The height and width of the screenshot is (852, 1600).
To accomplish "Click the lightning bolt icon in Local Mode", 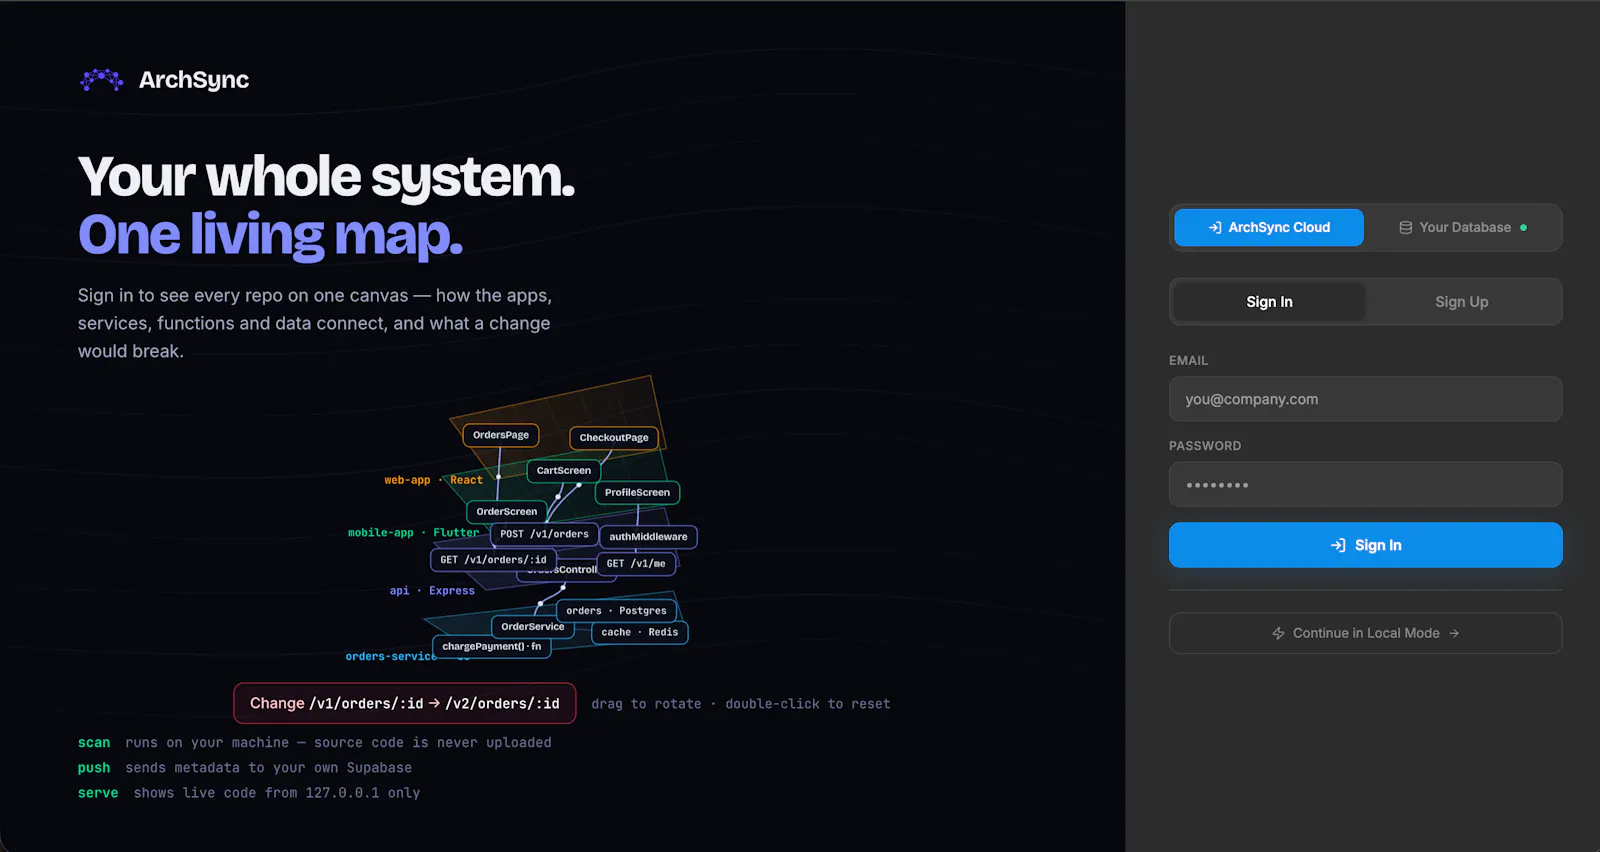I will (x=1278, y=633).
